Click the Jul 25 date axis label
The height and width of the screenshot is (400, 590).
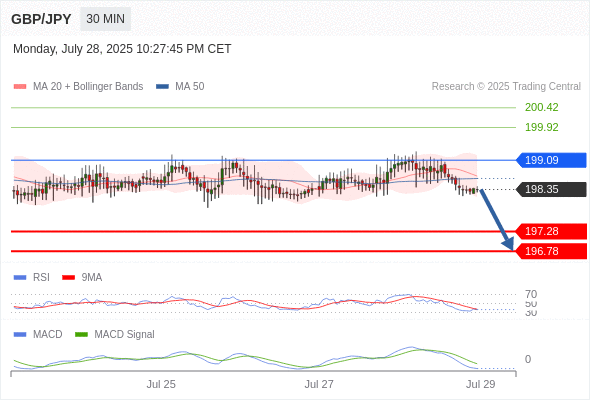[x=161, y=384]
